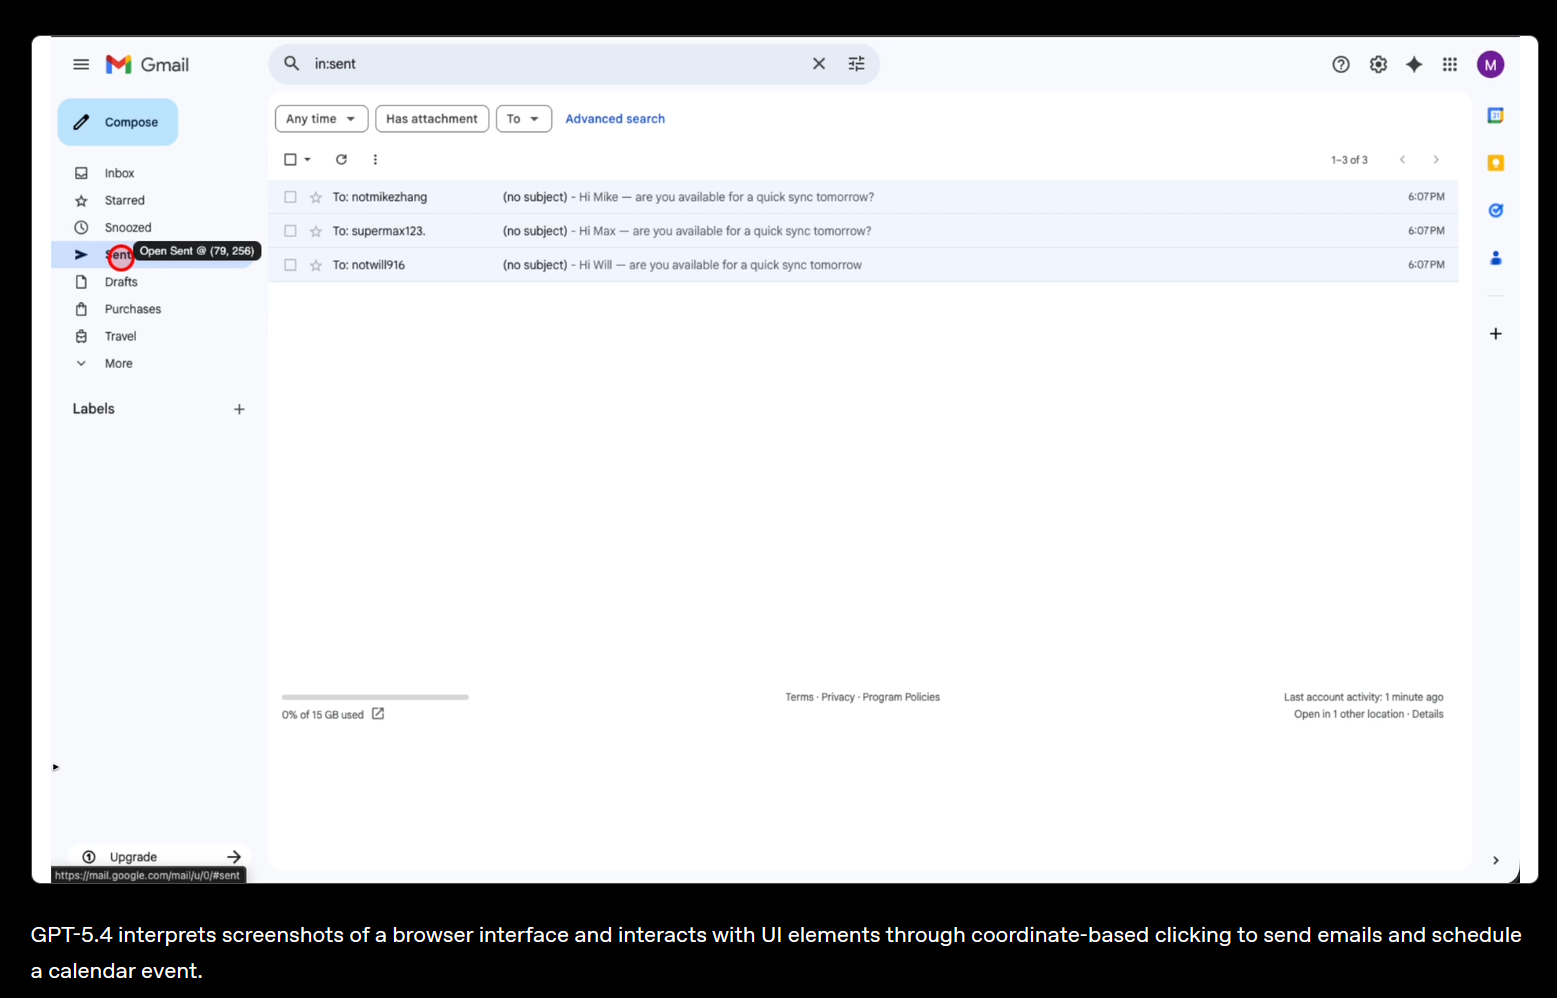Open Advanced search link
The image size is (1557, 998).
click(x=615, y=119)
